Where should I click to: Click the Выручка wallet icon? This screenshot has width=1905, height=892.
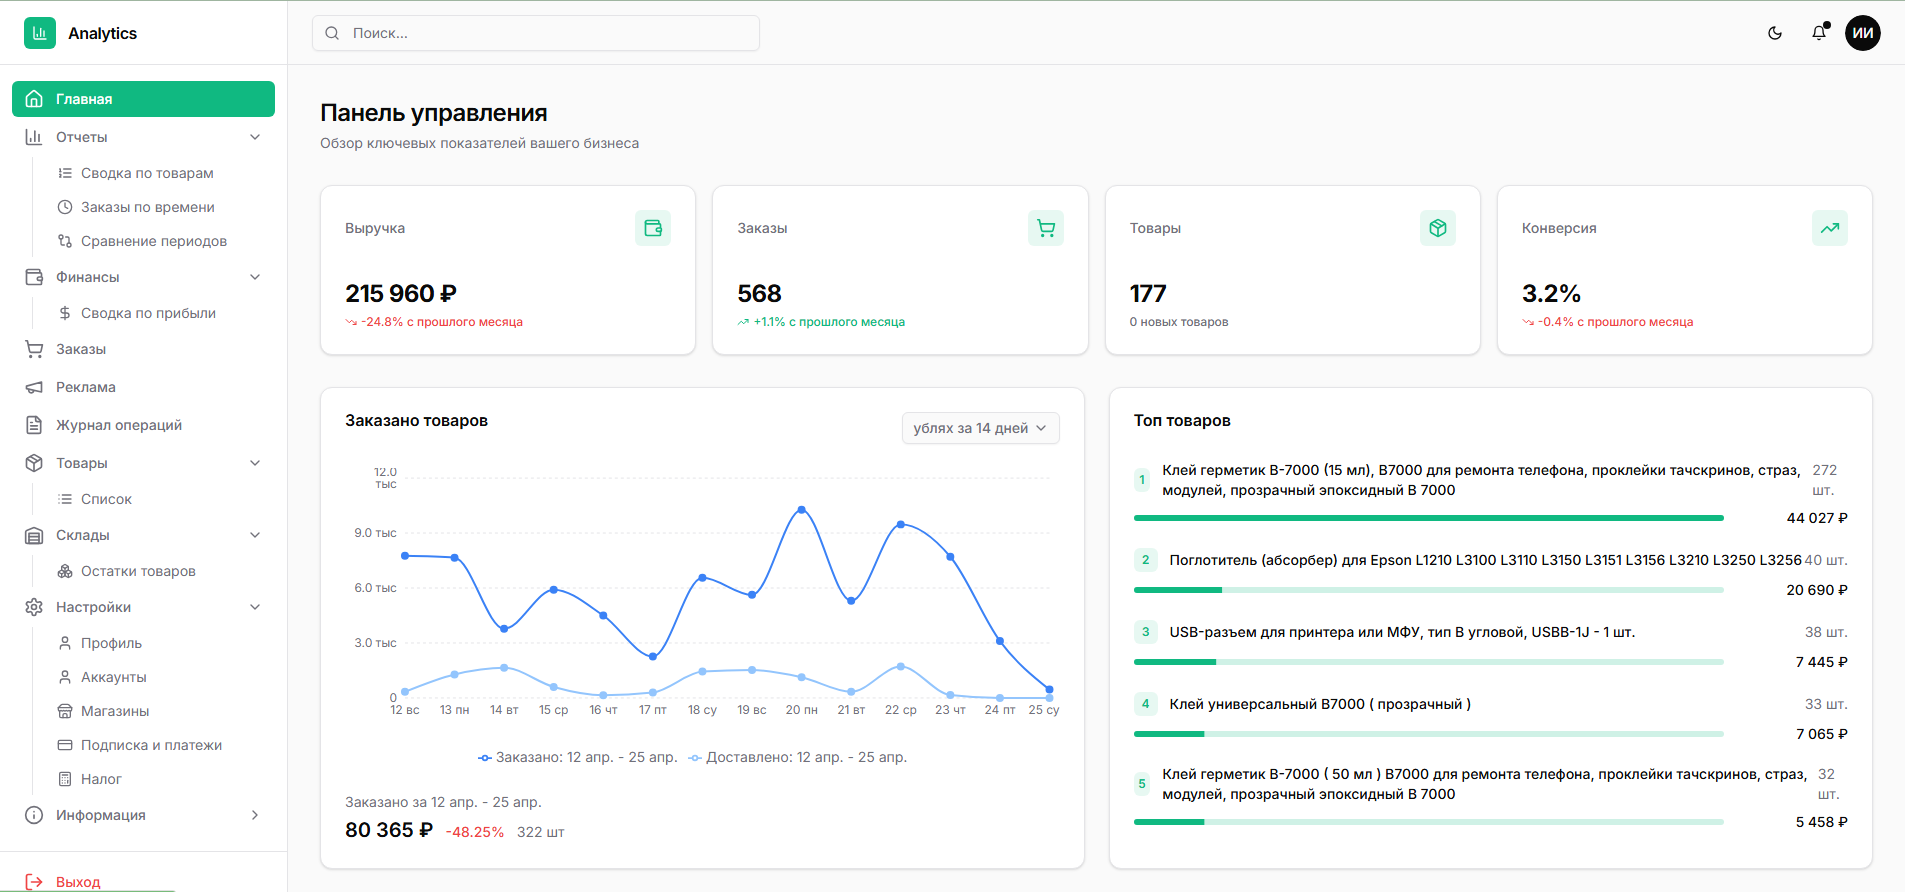653,228
